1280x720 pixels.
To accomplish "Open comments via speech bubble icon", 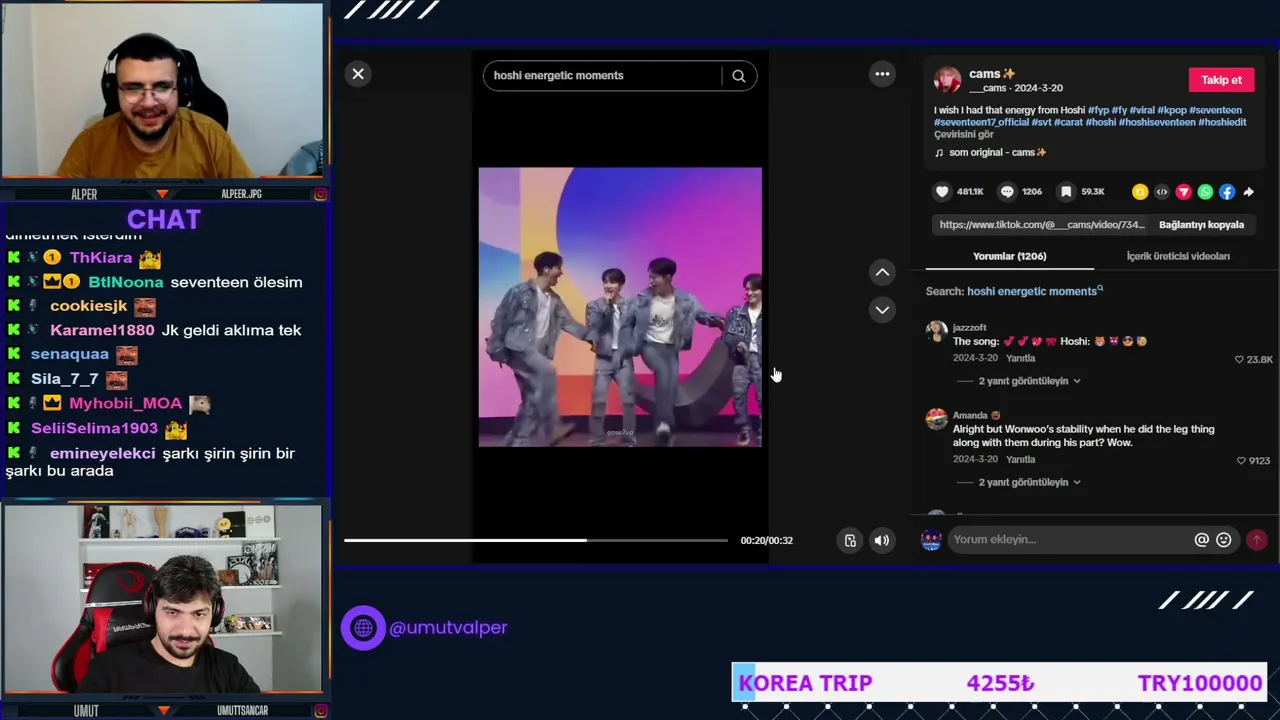I will (x=1007, y=192).
